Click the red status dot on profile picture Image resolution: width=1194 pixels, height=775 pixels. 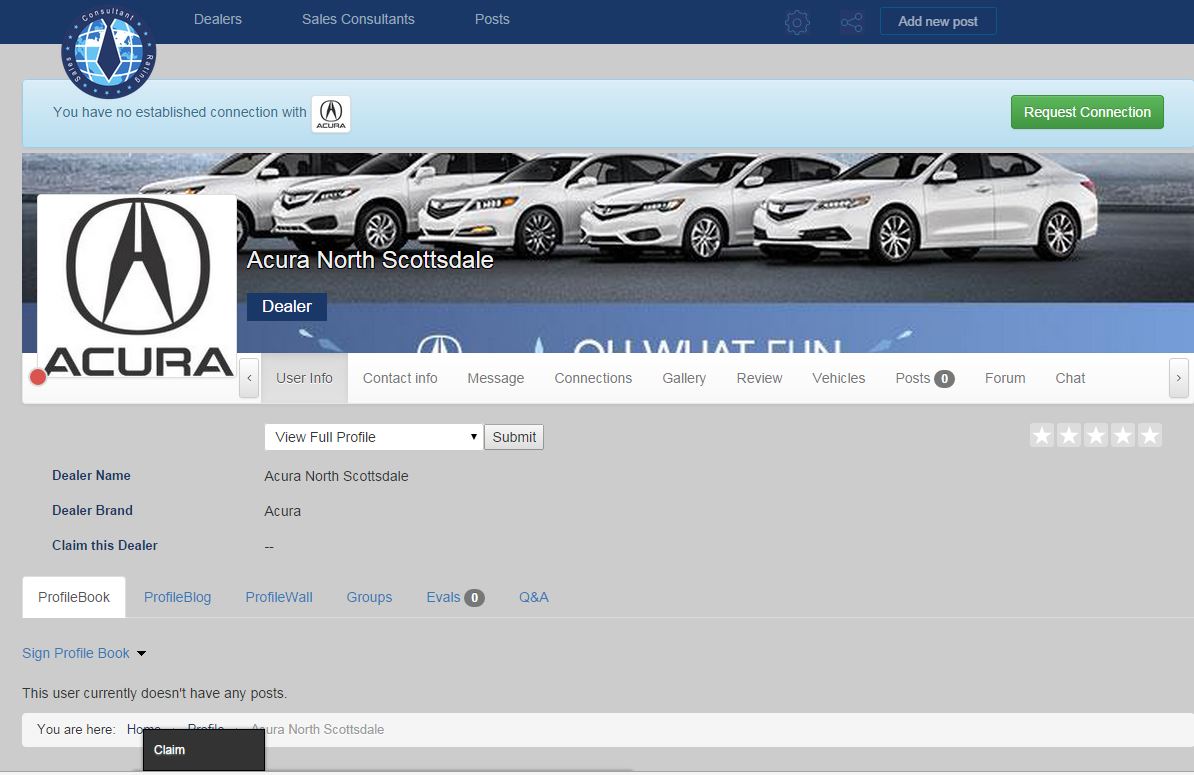(x=38, y=377)
